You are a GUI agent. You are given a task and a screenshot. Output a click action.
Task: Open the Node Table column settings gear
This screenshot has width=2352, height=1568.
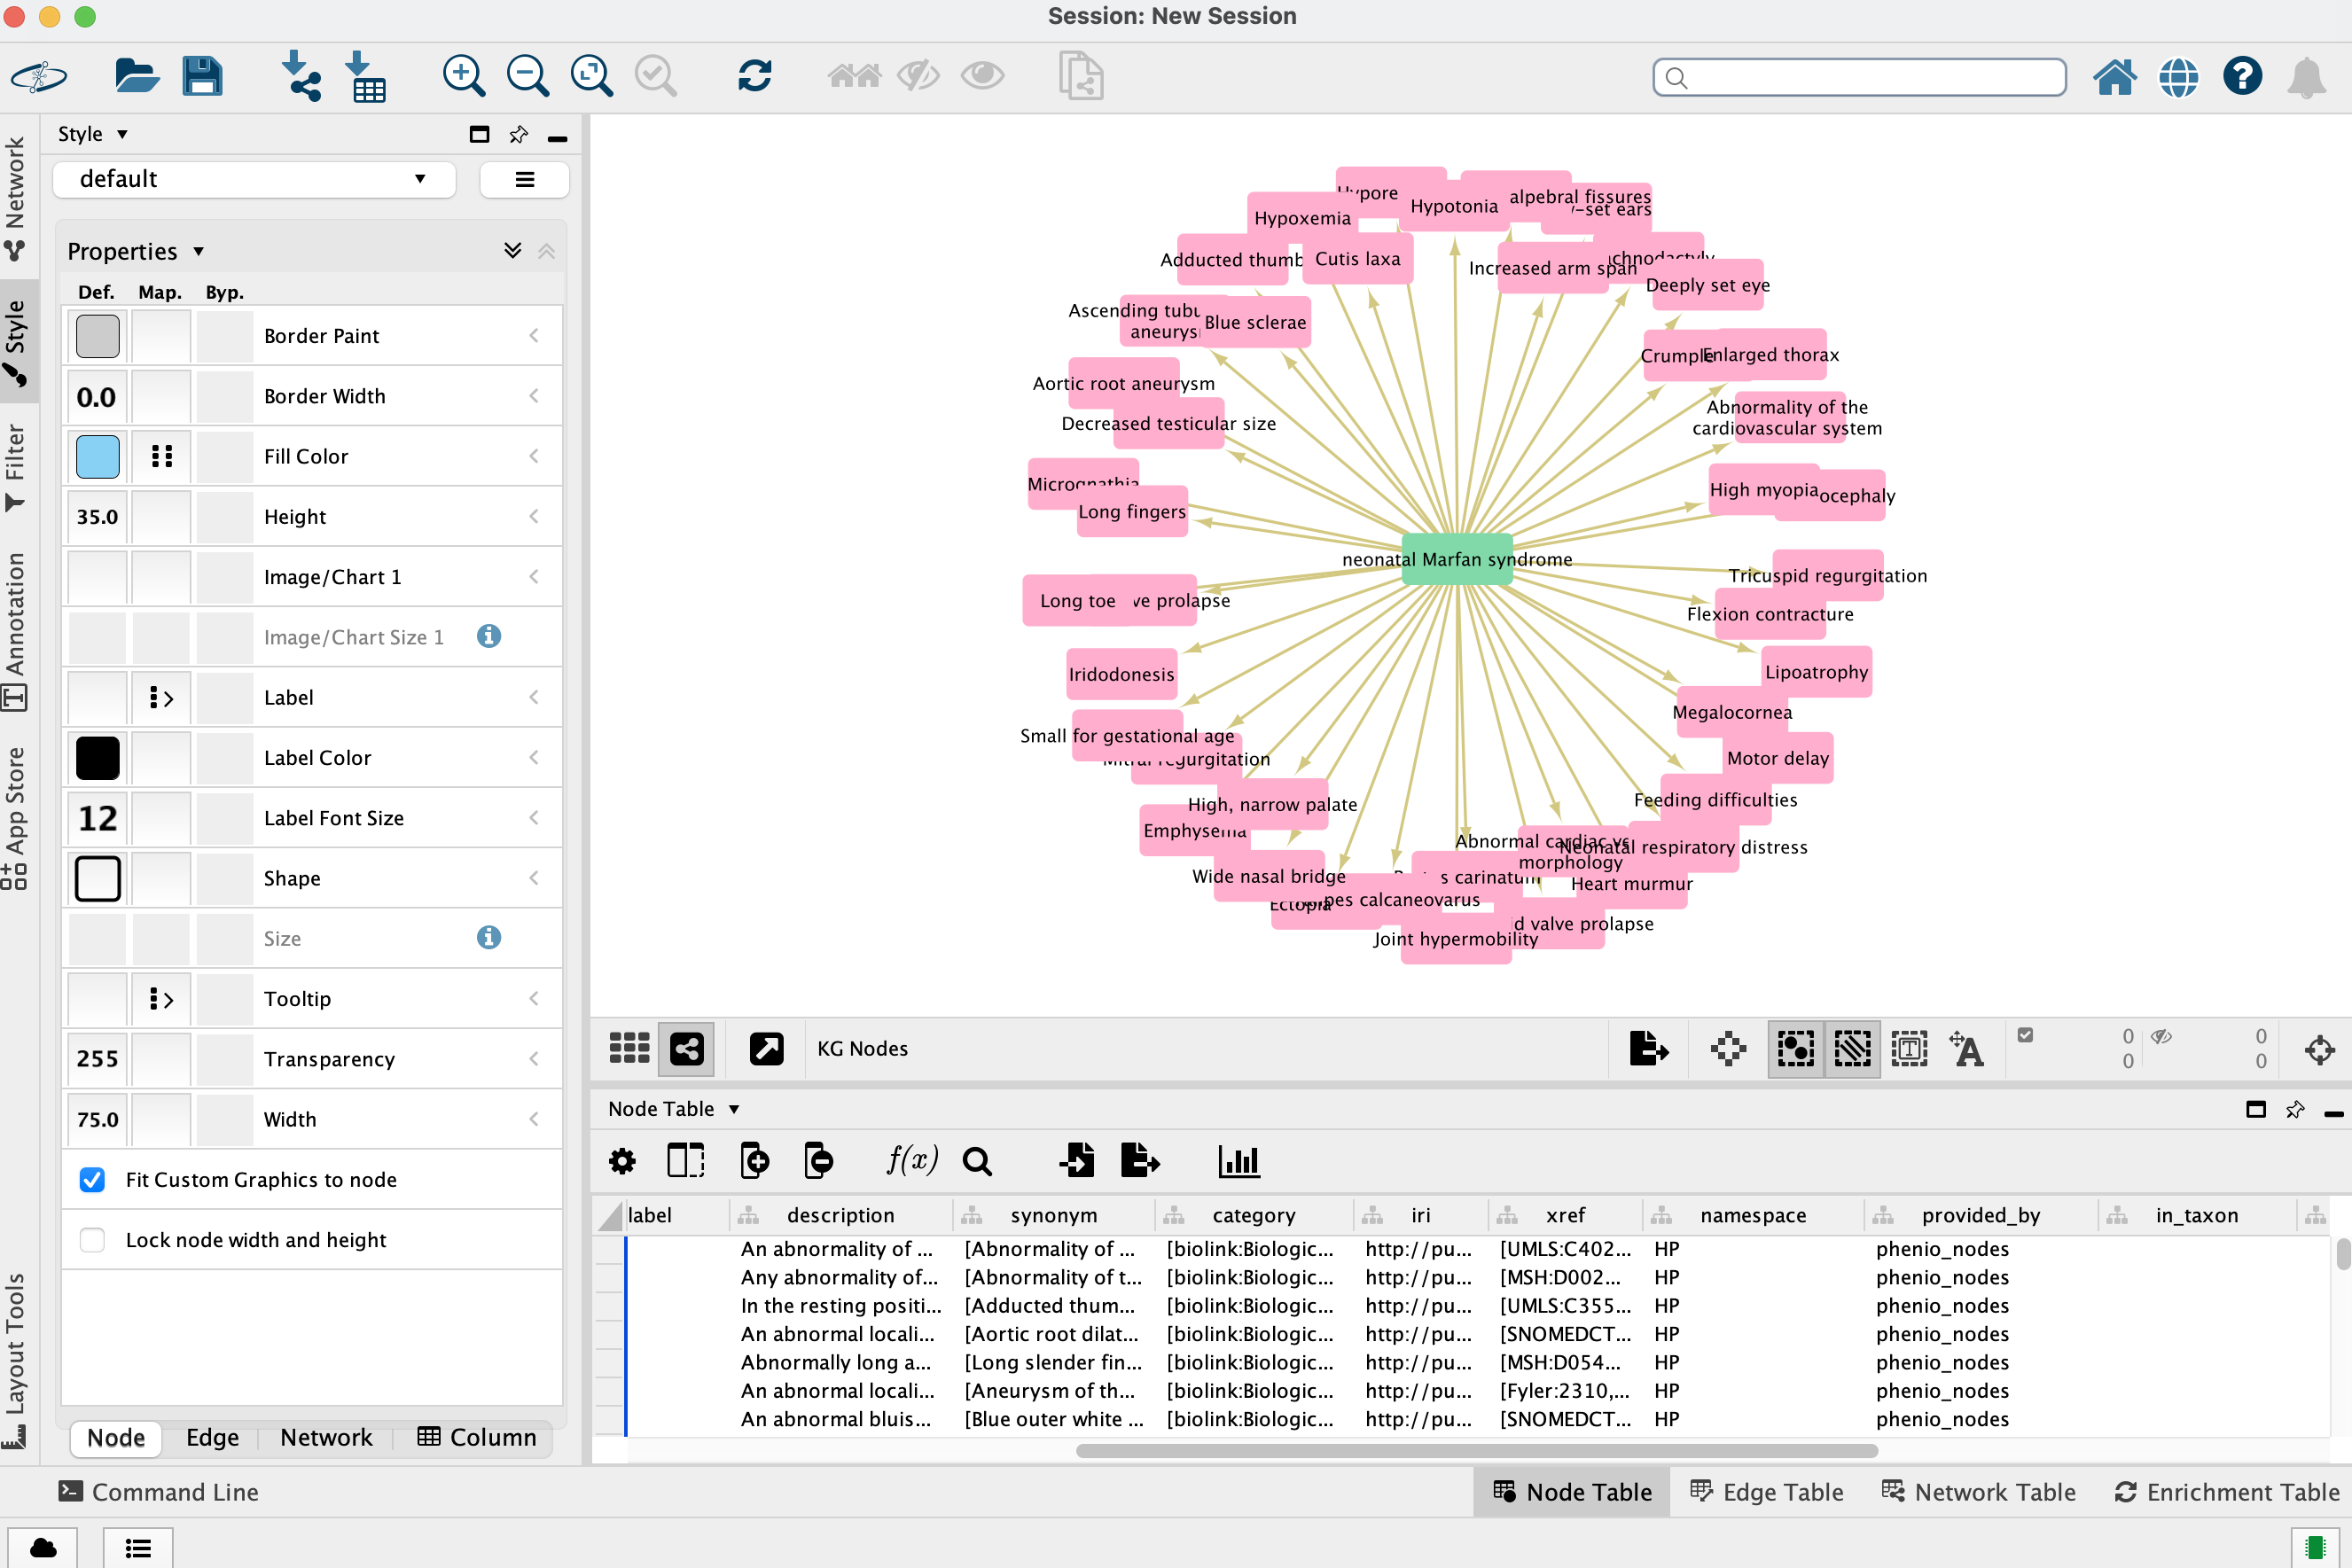pos(621,1161)
